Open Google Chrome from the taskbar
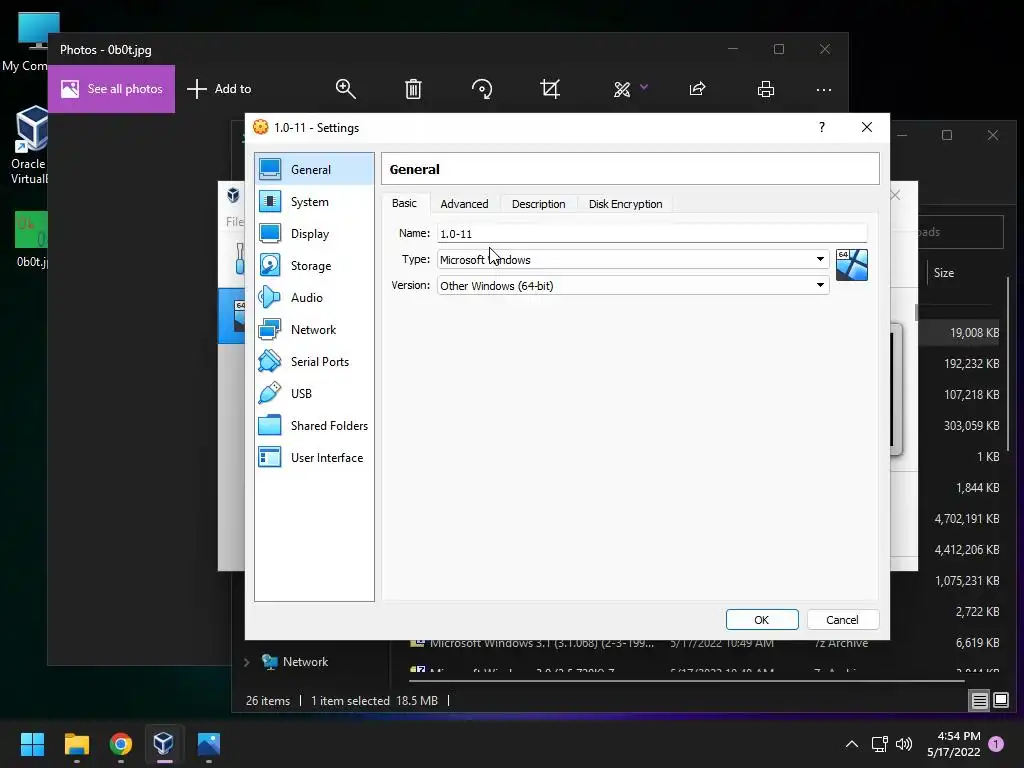The width and height of the screenshot is (1024, 768). click(x=121, y=744)
